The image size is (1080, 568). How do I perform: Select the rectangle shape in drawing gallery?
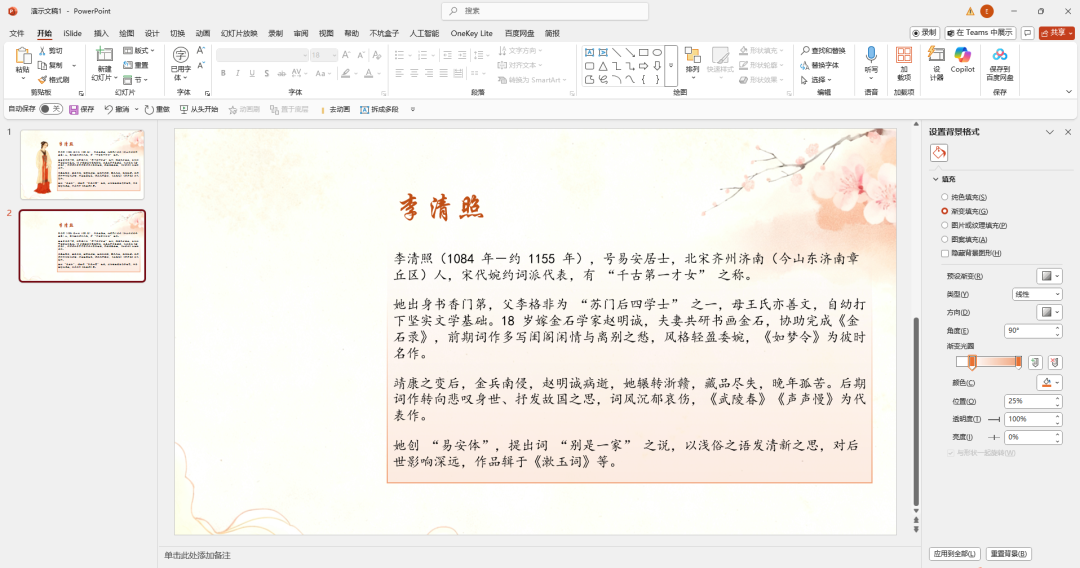(643, 52)
